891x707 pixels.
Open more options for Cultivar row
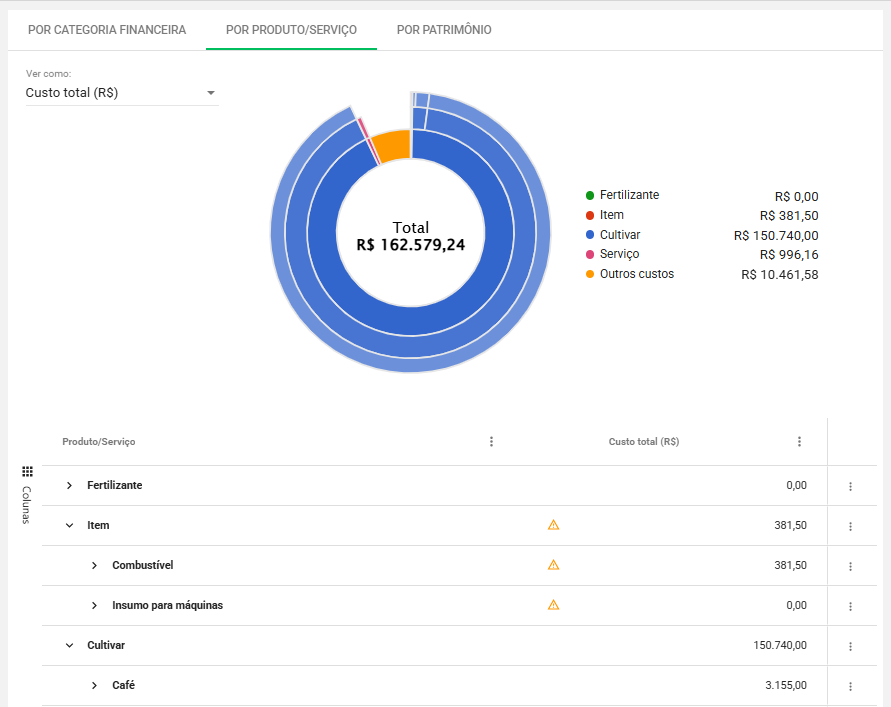(850, 646)
